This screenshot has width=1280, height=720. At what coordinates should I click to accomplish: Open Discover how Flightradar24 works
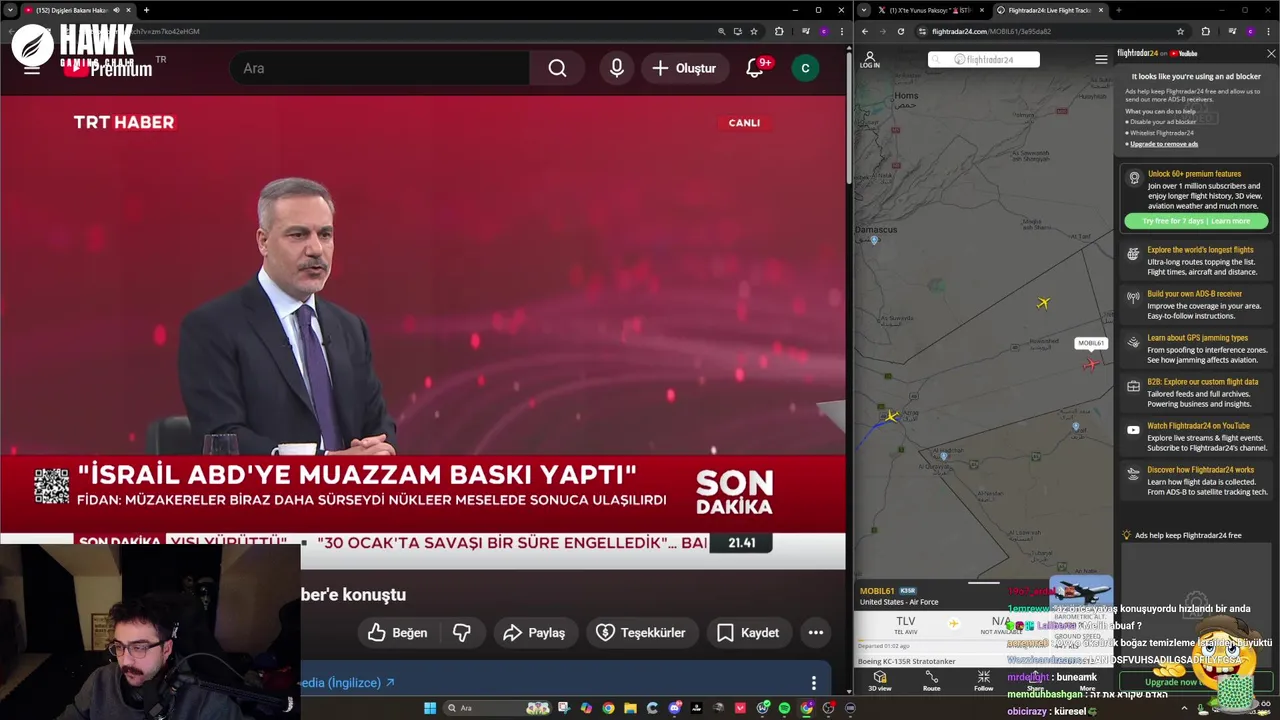point(1196,481)
